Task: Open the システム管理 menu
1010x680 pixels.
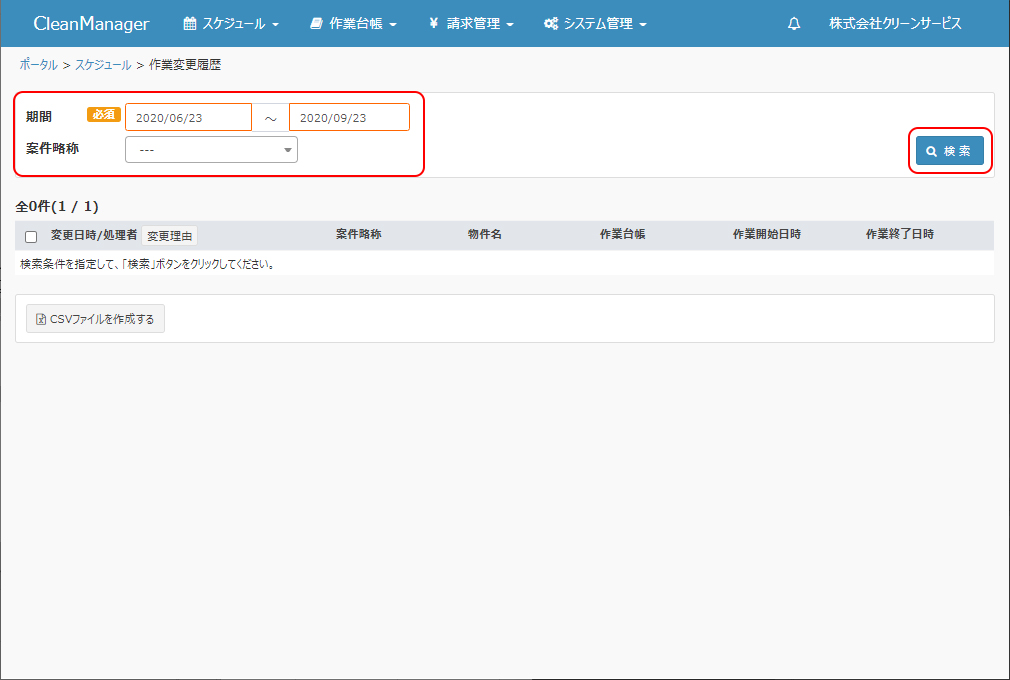Action: (595, 24)
